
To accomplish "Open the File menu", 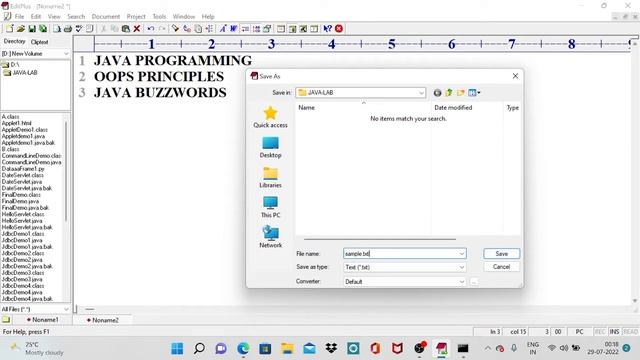I will 19,17.
